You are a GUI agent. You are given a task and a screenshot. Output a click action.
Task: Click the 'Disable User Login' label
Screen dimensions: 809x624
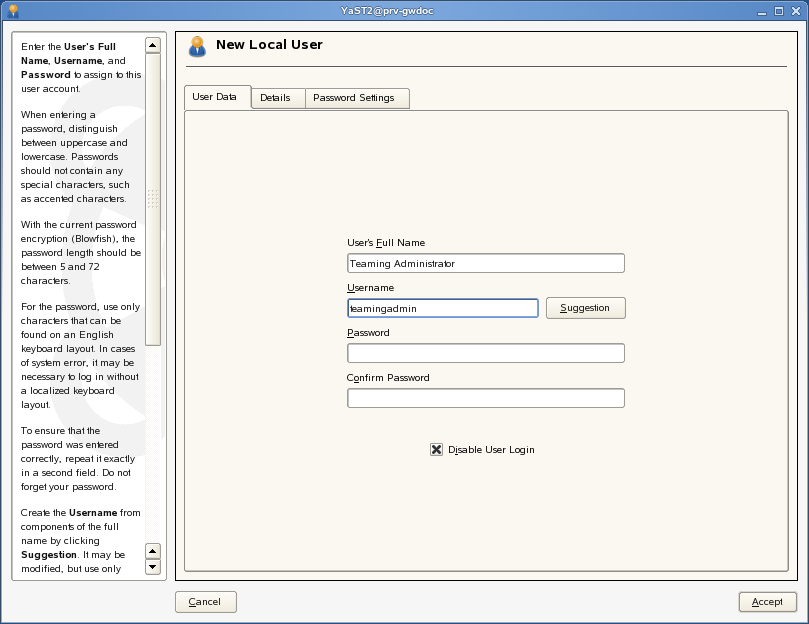[491, 450]
